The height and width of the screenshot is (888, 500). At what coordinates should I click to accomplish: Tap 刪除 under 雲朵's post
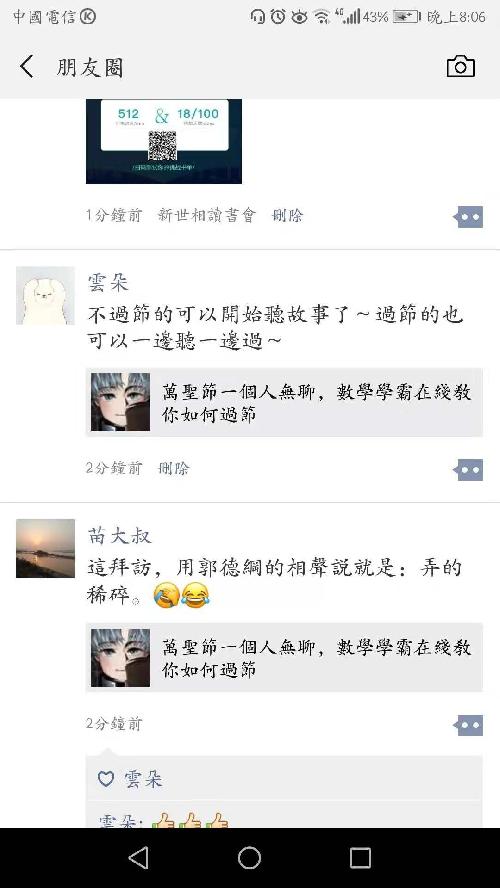[174, 468]
